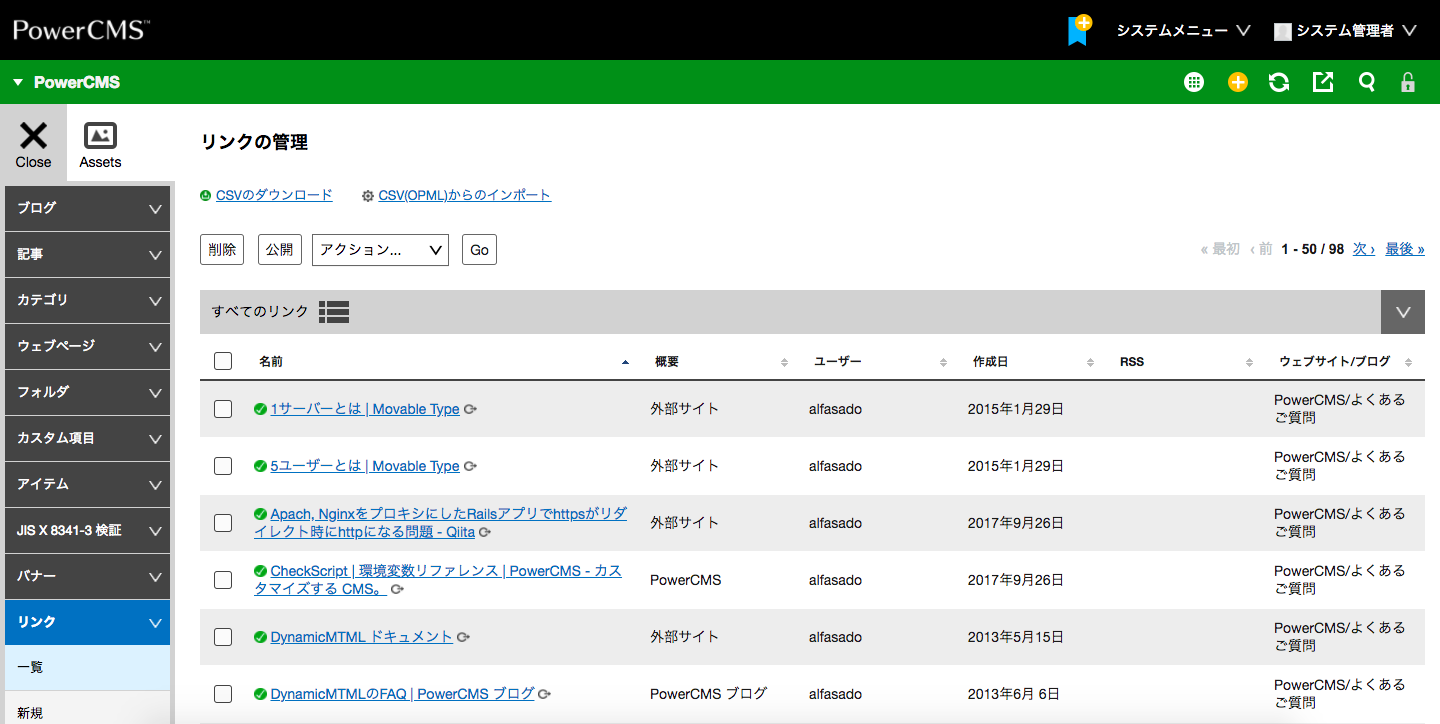
Task: Open the アクション... dropdown
Action: (x=380, y=250)
